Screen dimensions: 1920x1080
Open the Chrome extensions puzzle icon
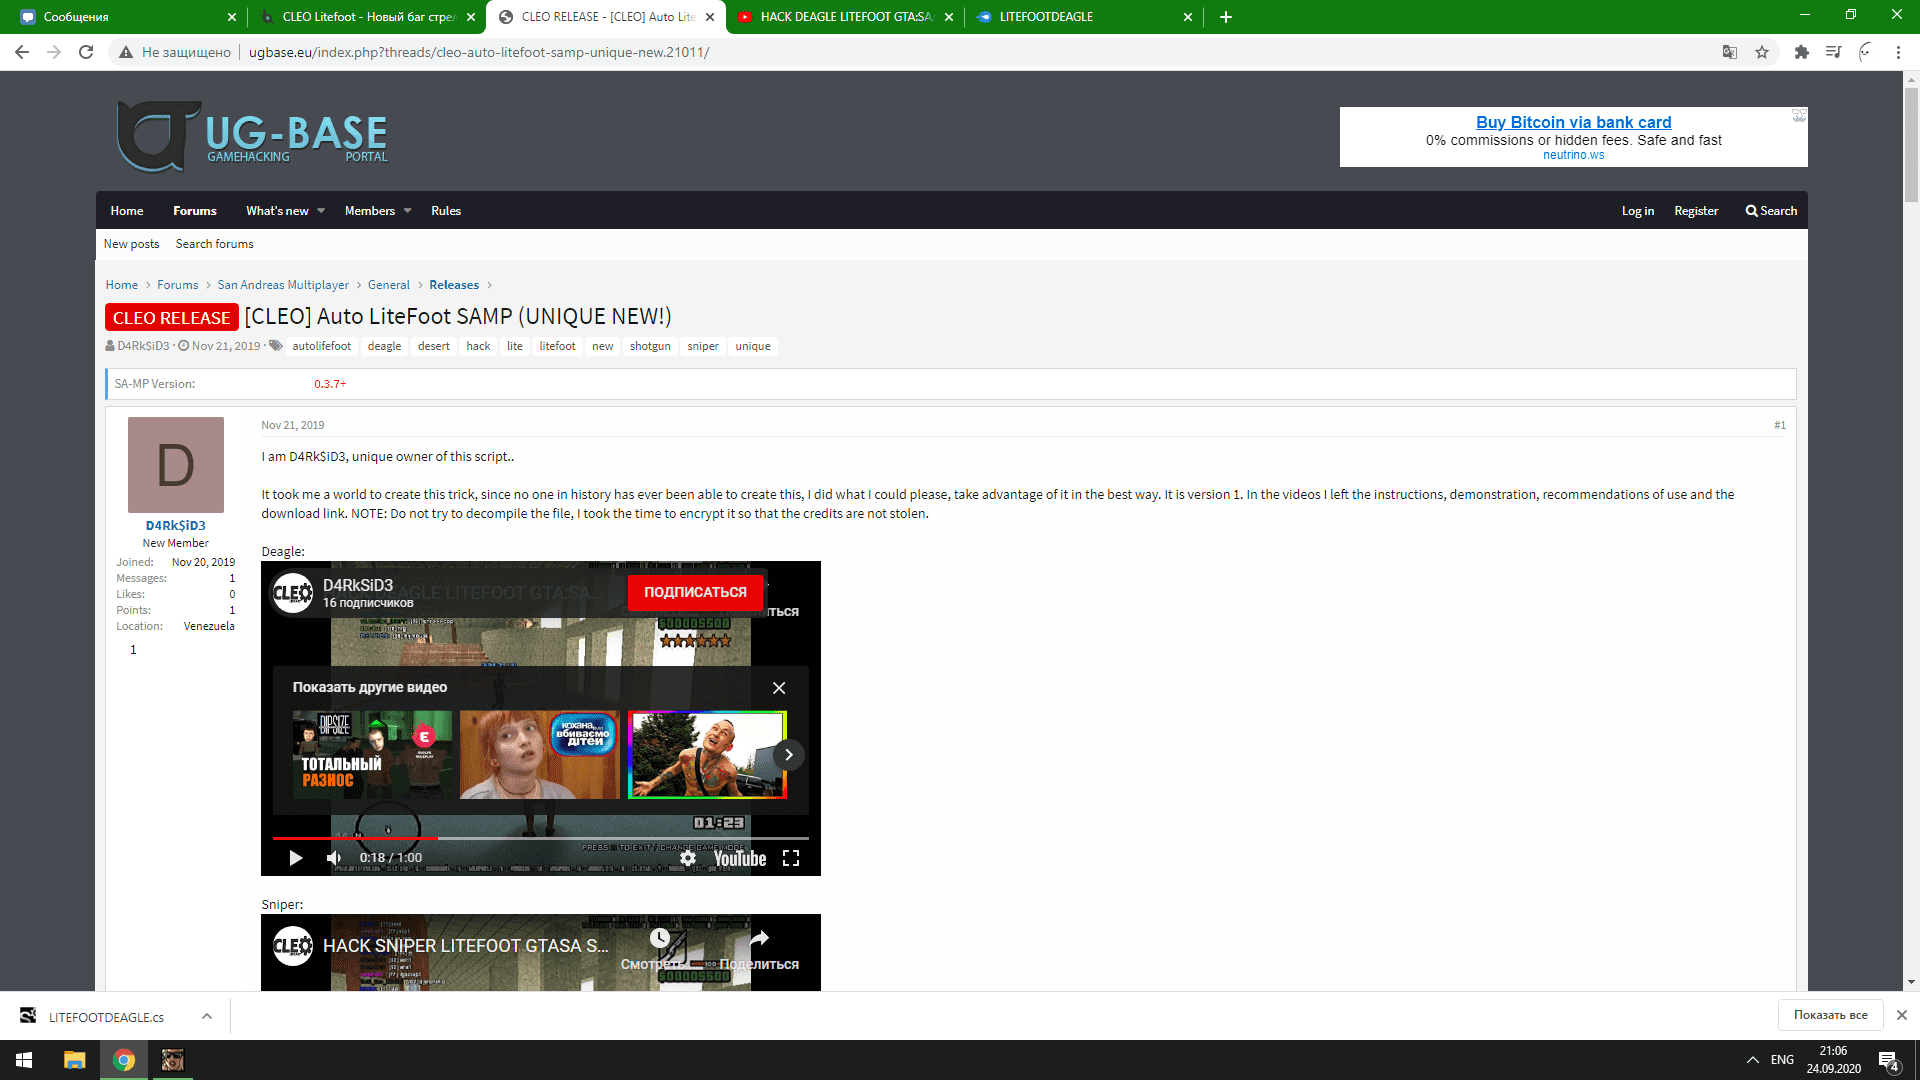click(x=1802, y=52)
